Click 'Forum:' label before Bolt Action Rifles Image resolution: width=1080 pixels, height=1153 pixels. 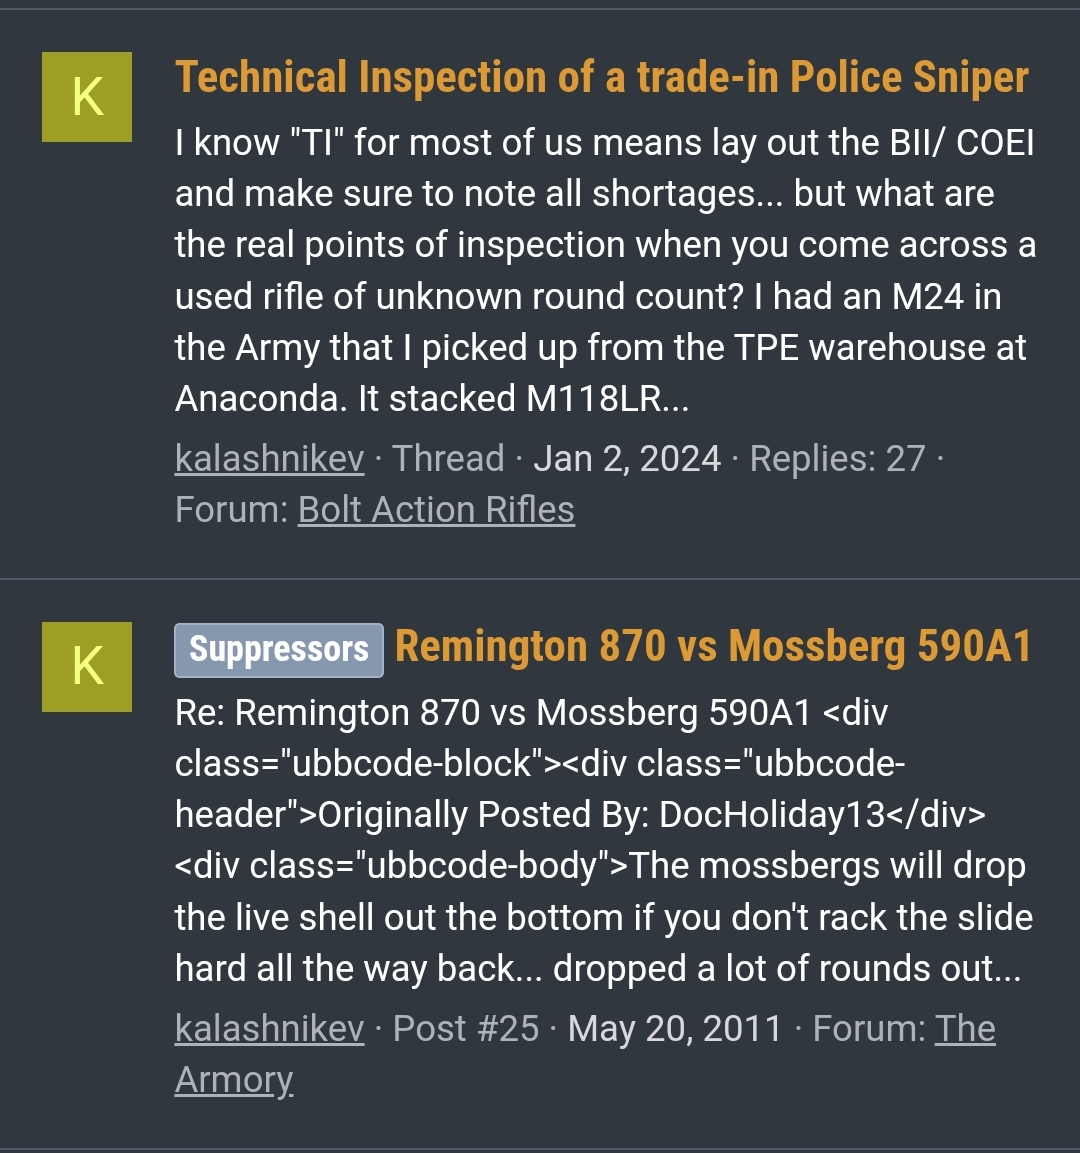coord(232,510)
